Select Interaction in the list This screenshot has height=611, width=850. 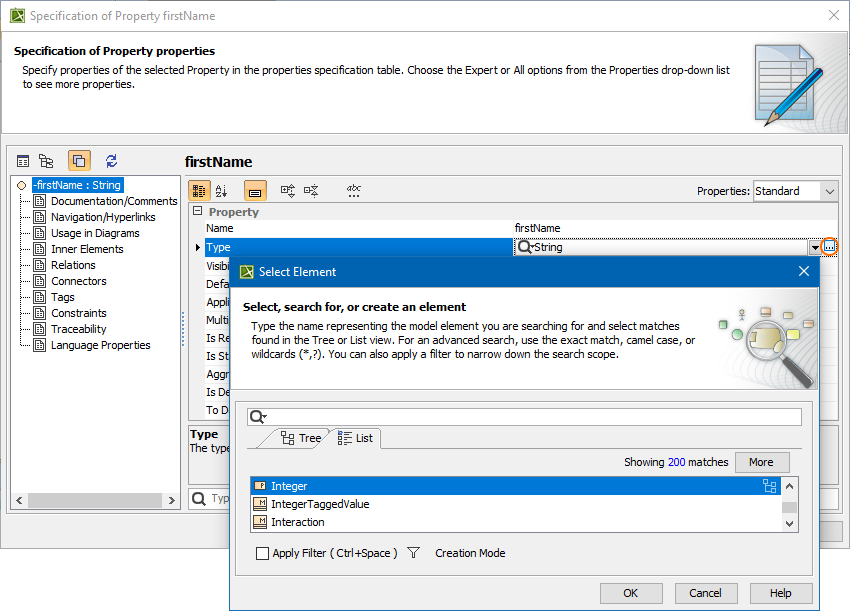(515, 522)
